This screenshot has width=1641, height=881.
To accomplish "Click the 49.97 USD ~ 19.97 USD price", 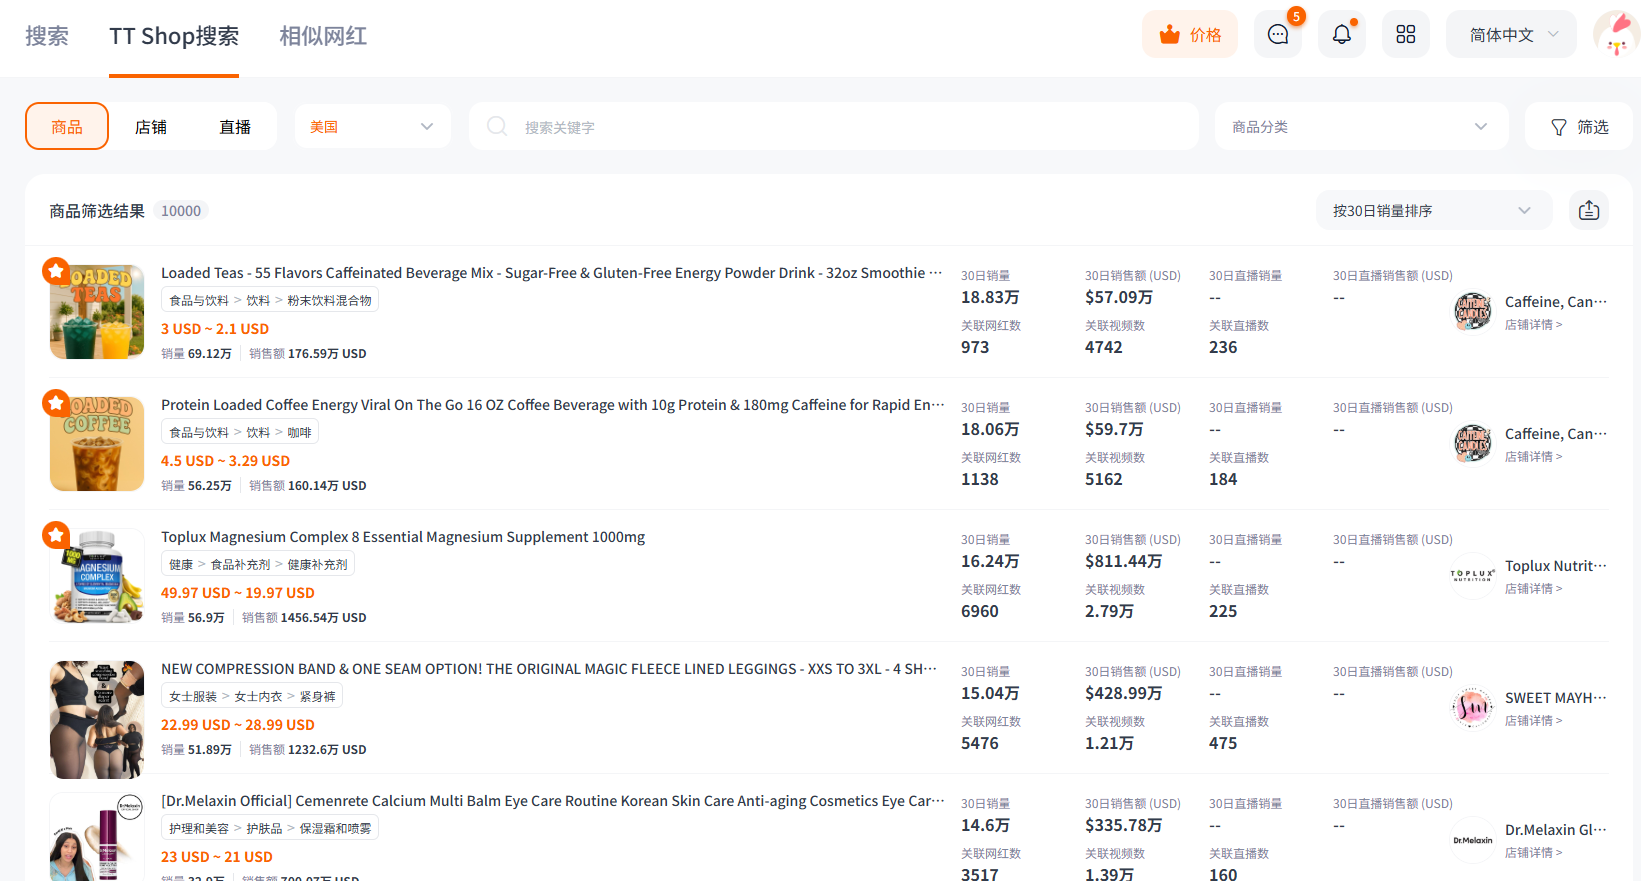I will point(238,593).
